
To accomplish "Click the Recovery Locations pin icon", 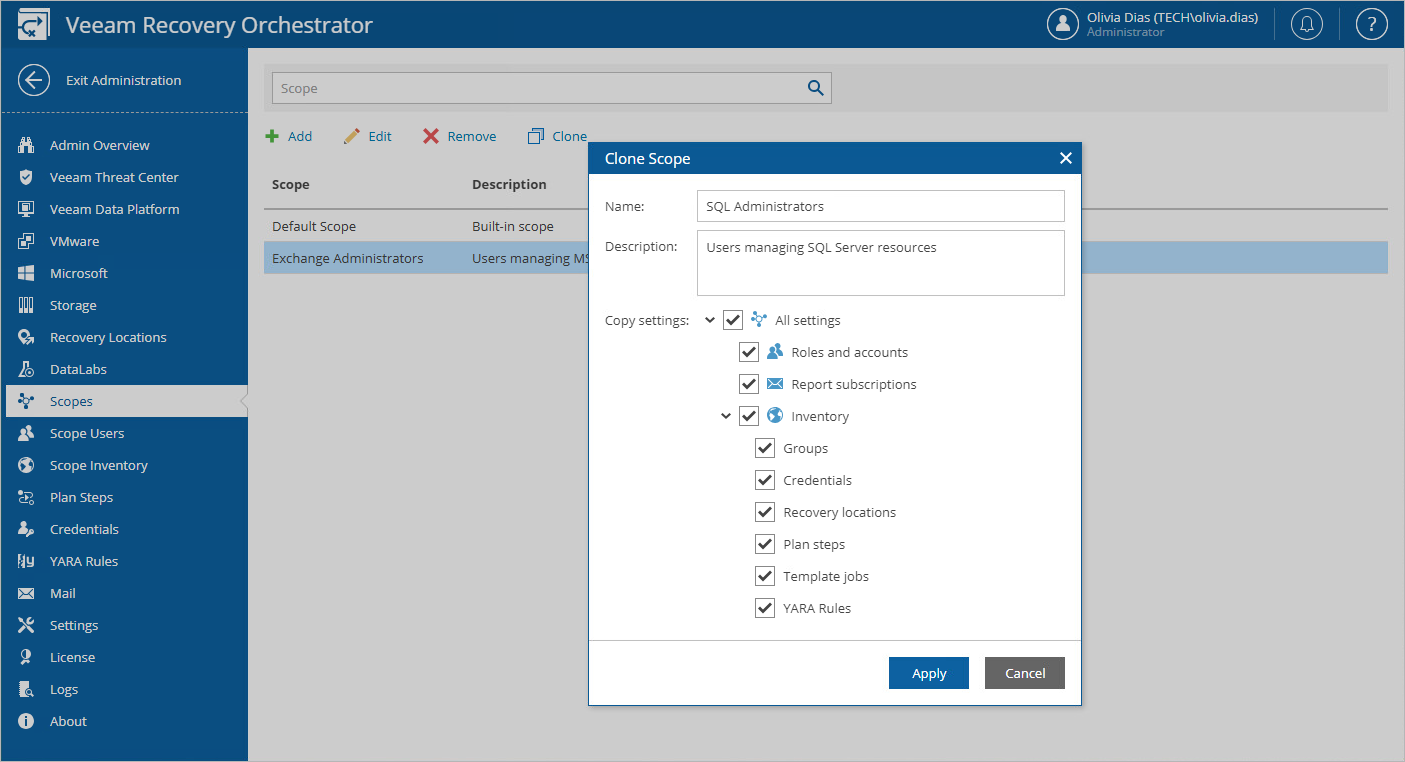I will 27,337.
